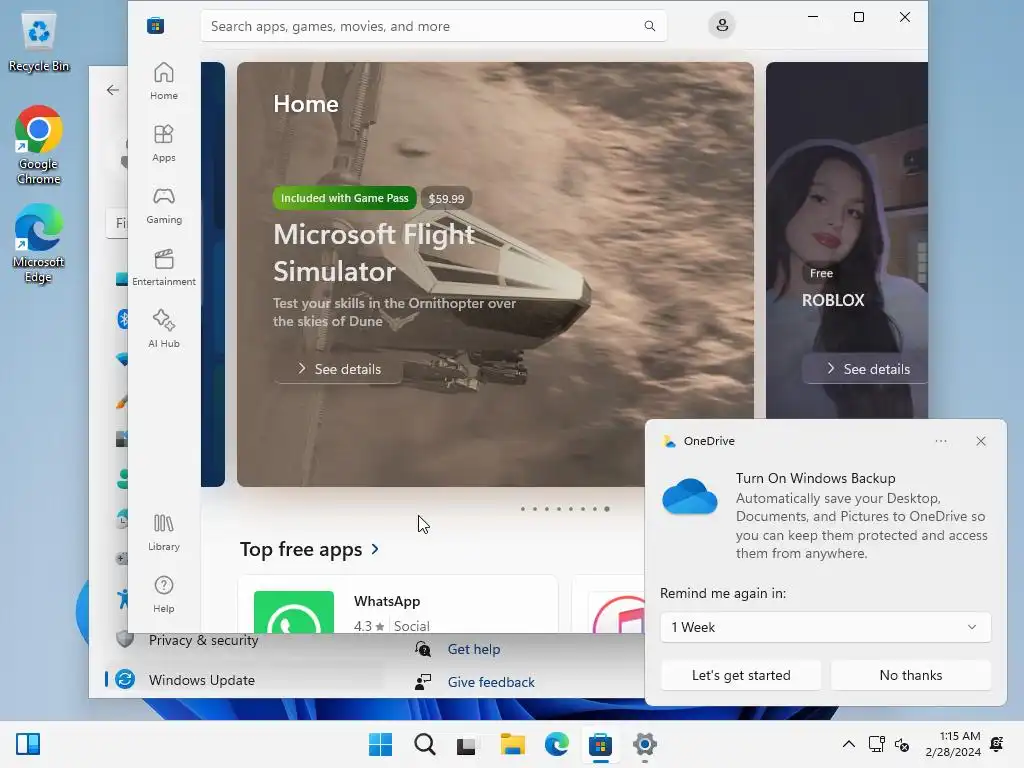This screenshot has width=1024, height=768.
Task: Click the muted volume icon in tray
Action: pyautogui.click(x=902, y=744)
